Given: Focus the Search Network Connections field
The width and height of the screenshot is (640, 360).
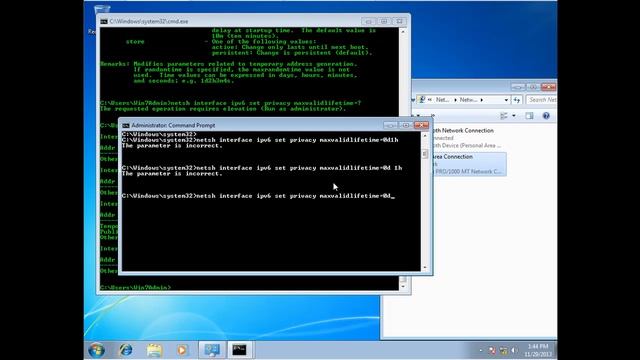Looking at the screenshot, I should [541, 100].
